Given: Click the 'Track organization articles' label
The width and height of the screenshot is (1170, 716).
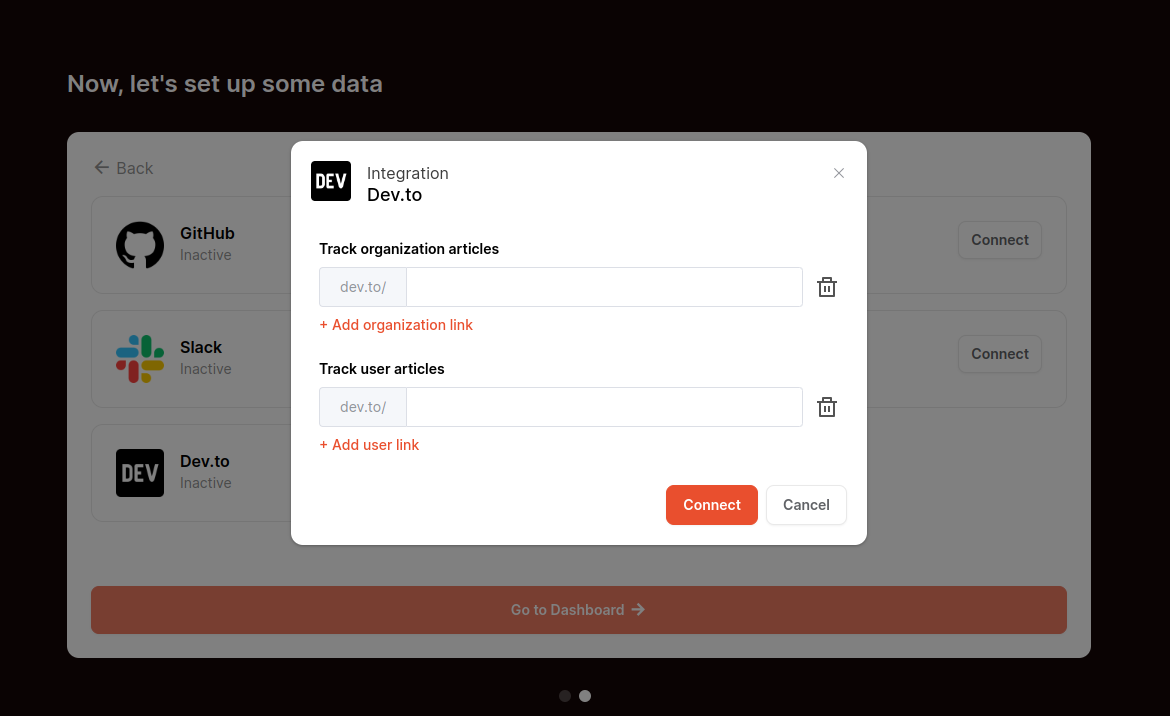Looking at the screenshot, I should (409, 248).
